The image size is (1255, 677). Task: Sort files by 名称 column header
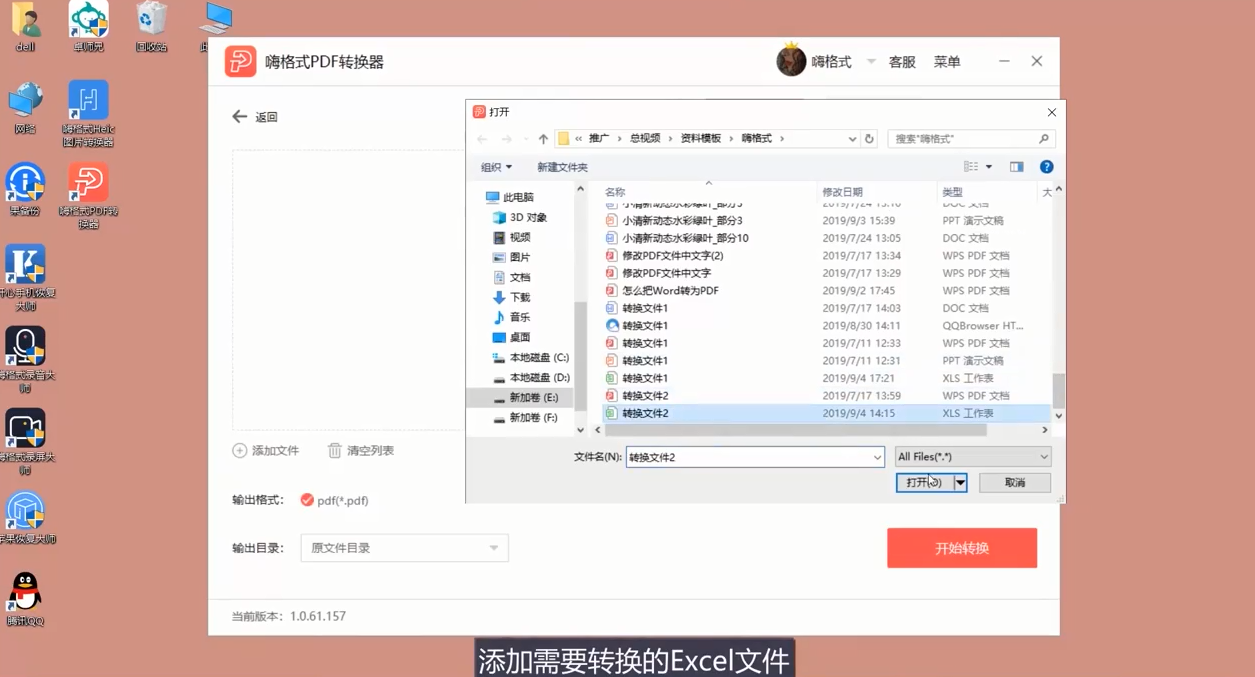coord(615,192)
